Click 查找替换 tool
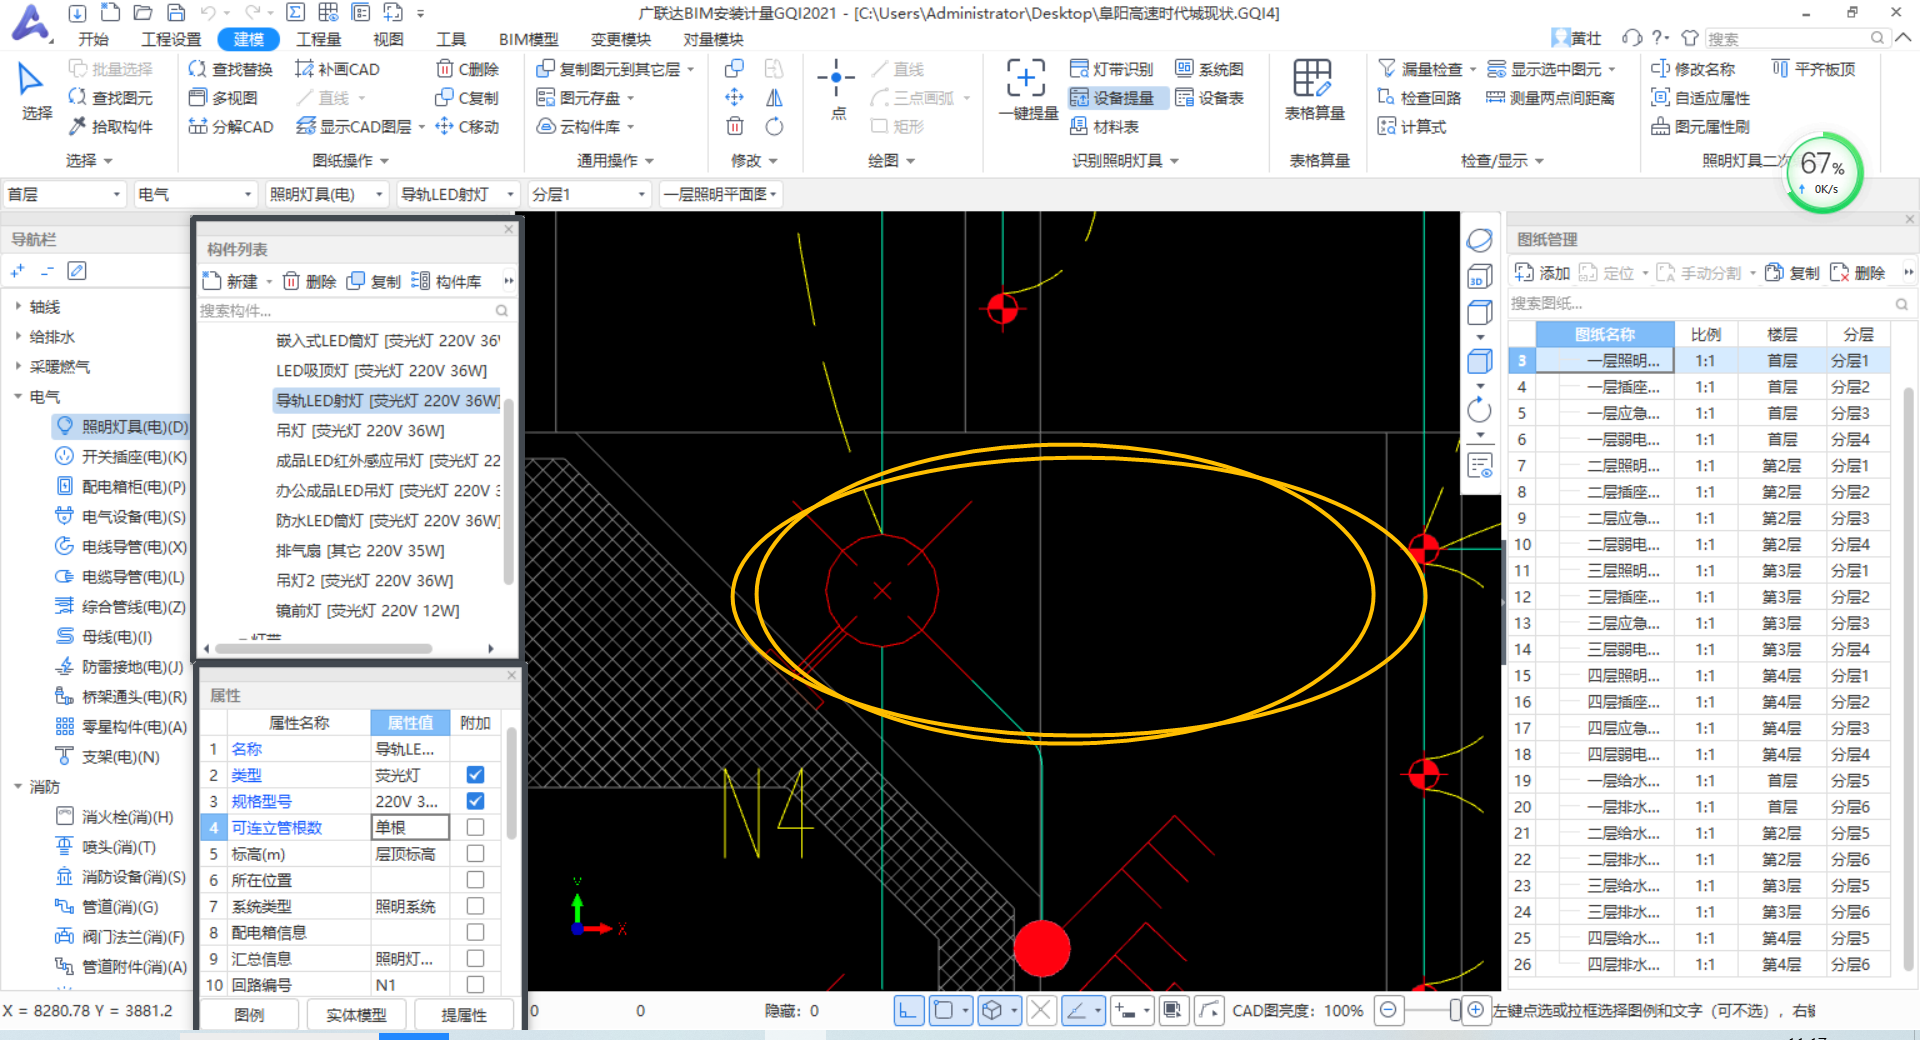 click(x=231, y=69)
